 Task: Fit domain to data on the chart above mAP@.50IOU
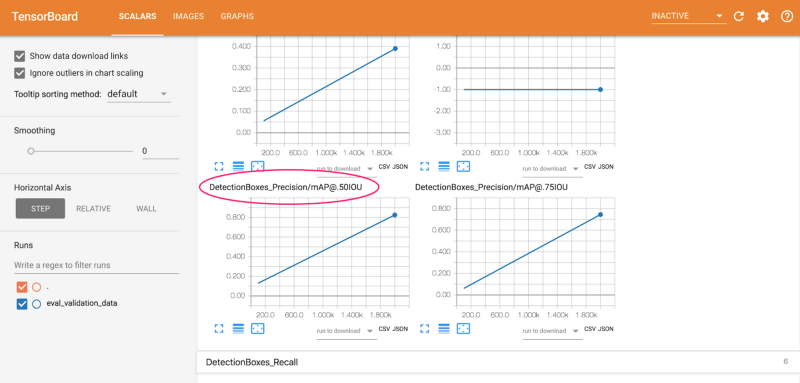(258, 166)
